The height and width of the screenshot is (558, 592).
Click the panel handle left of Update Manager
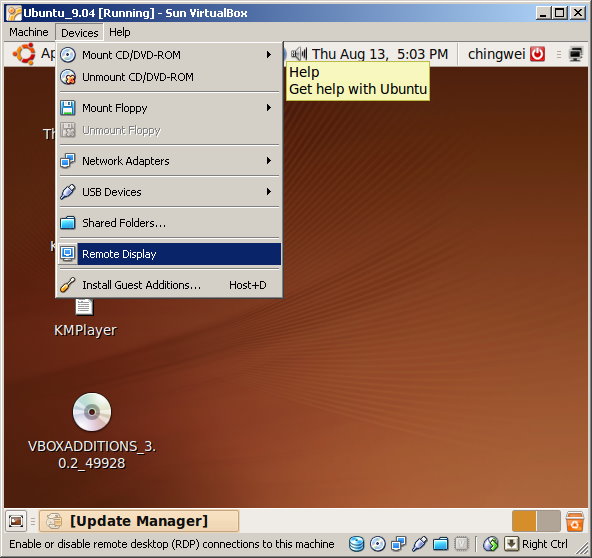(x=33, y=521)
